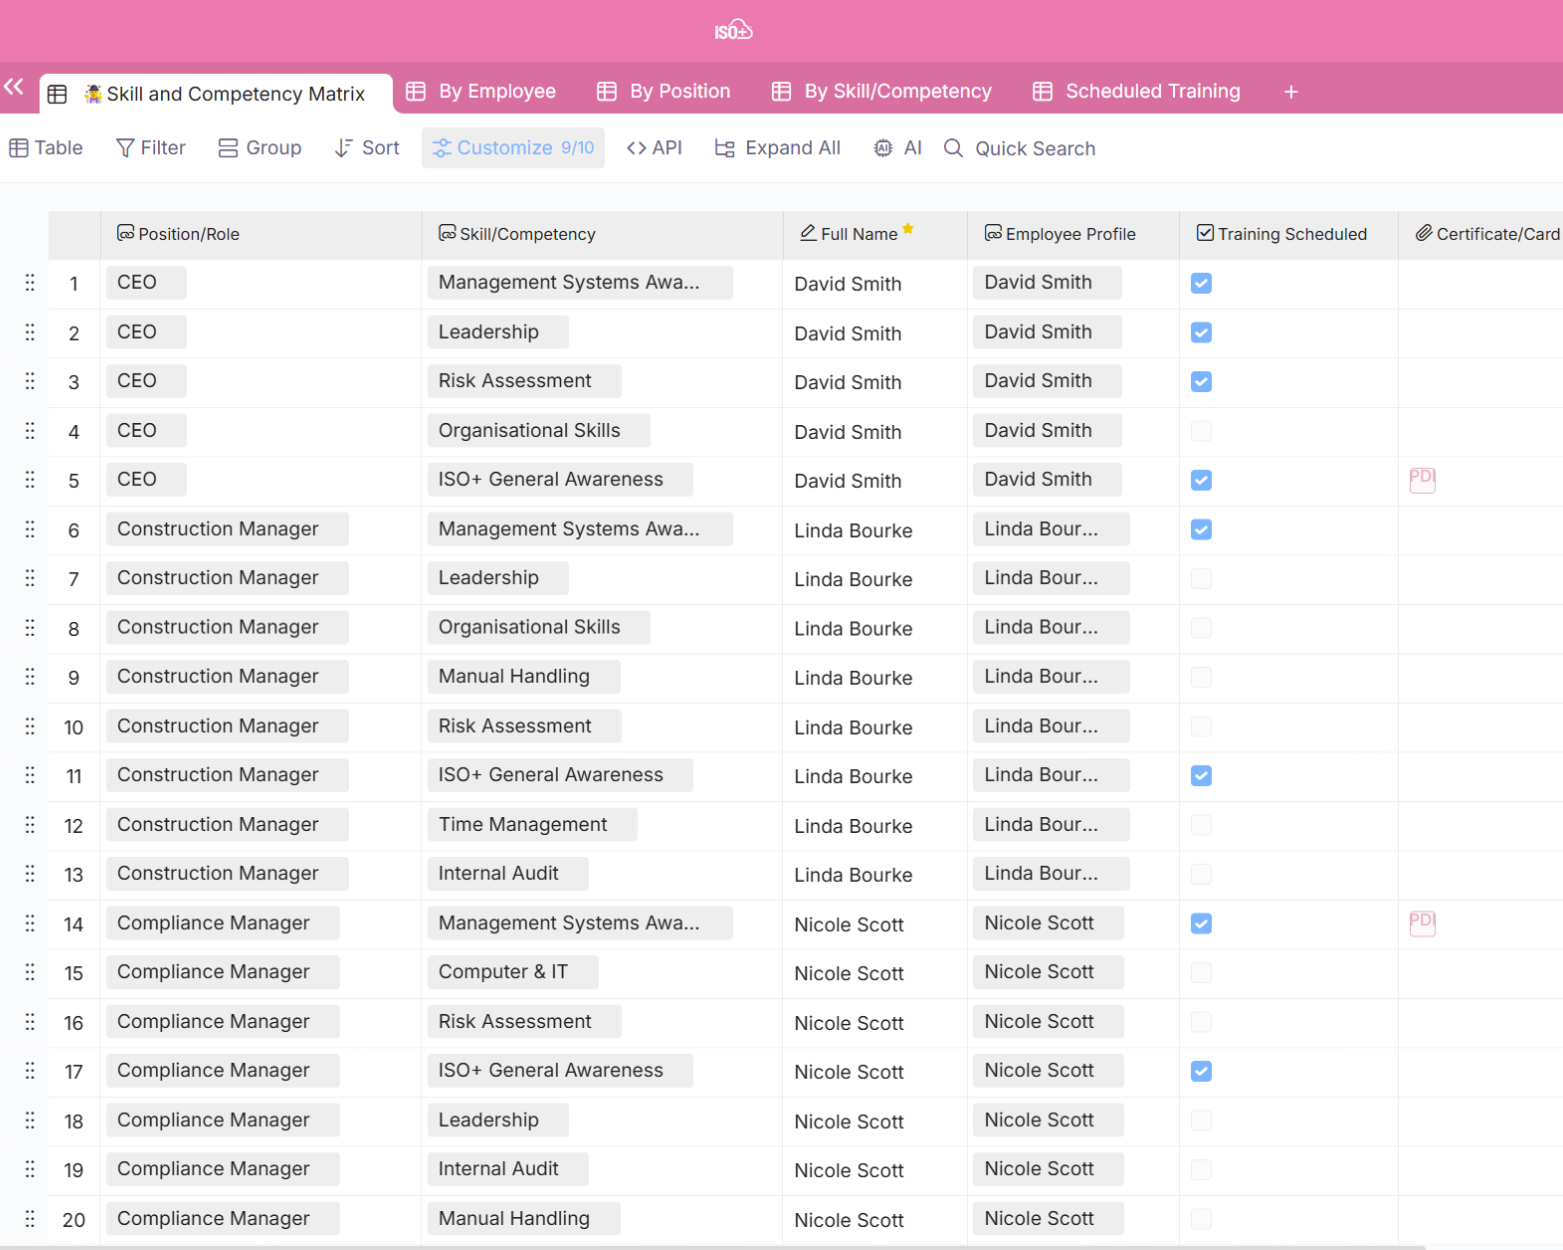Open the Table view dropdown
The width and height of the screenshot is (1563, 1250).
pos(46,148)
